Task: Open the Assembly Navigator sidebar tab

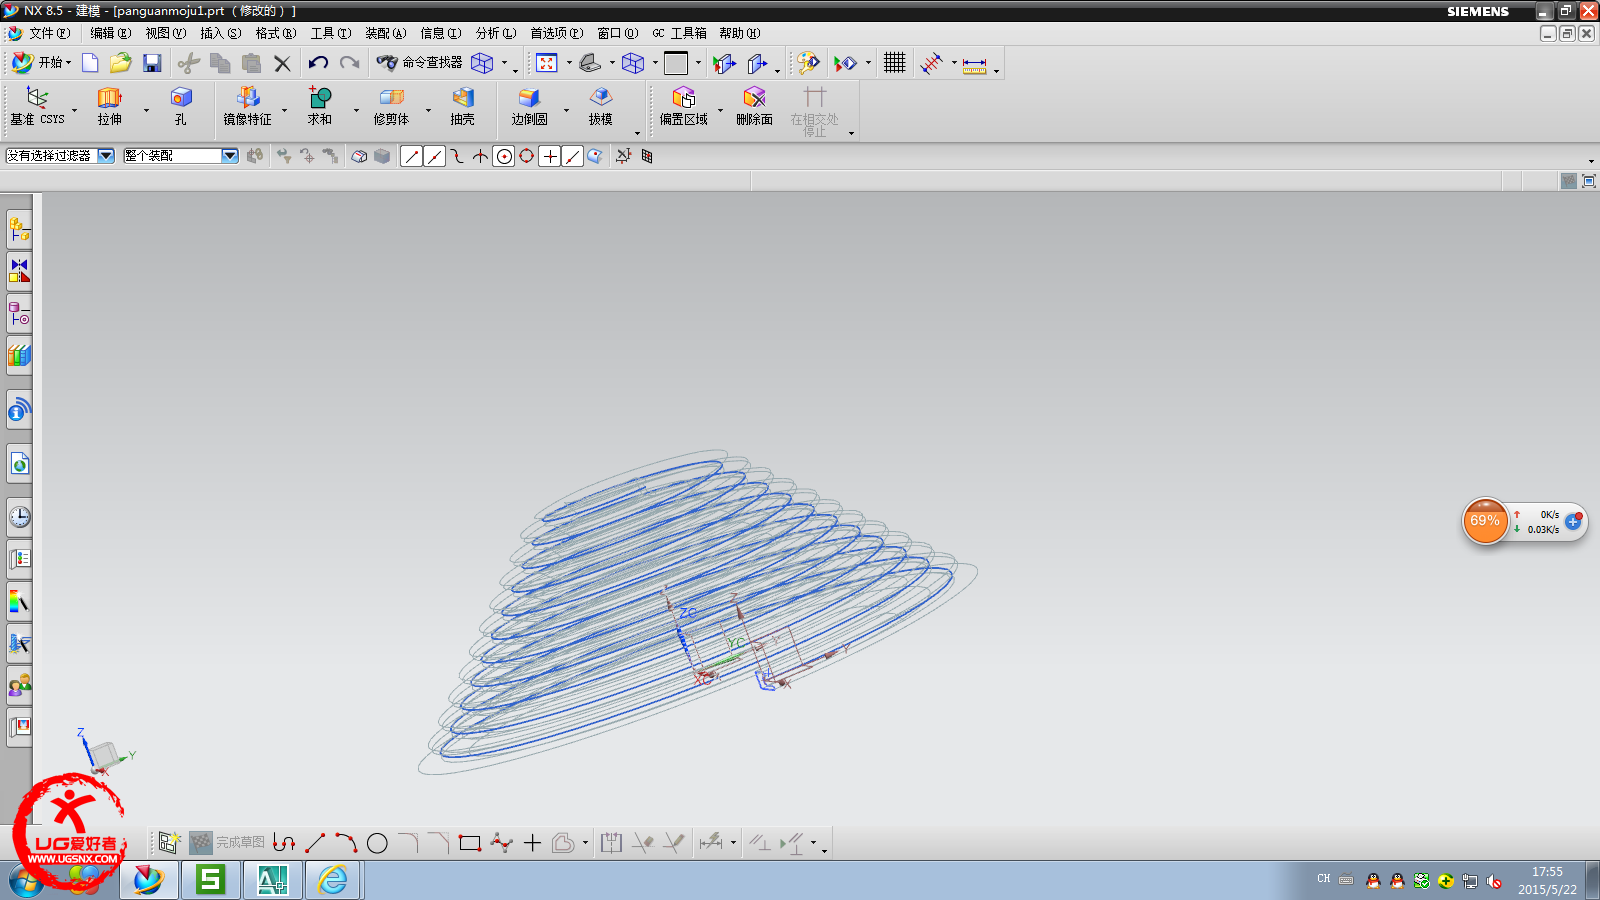Action: (x=19, y=229)
